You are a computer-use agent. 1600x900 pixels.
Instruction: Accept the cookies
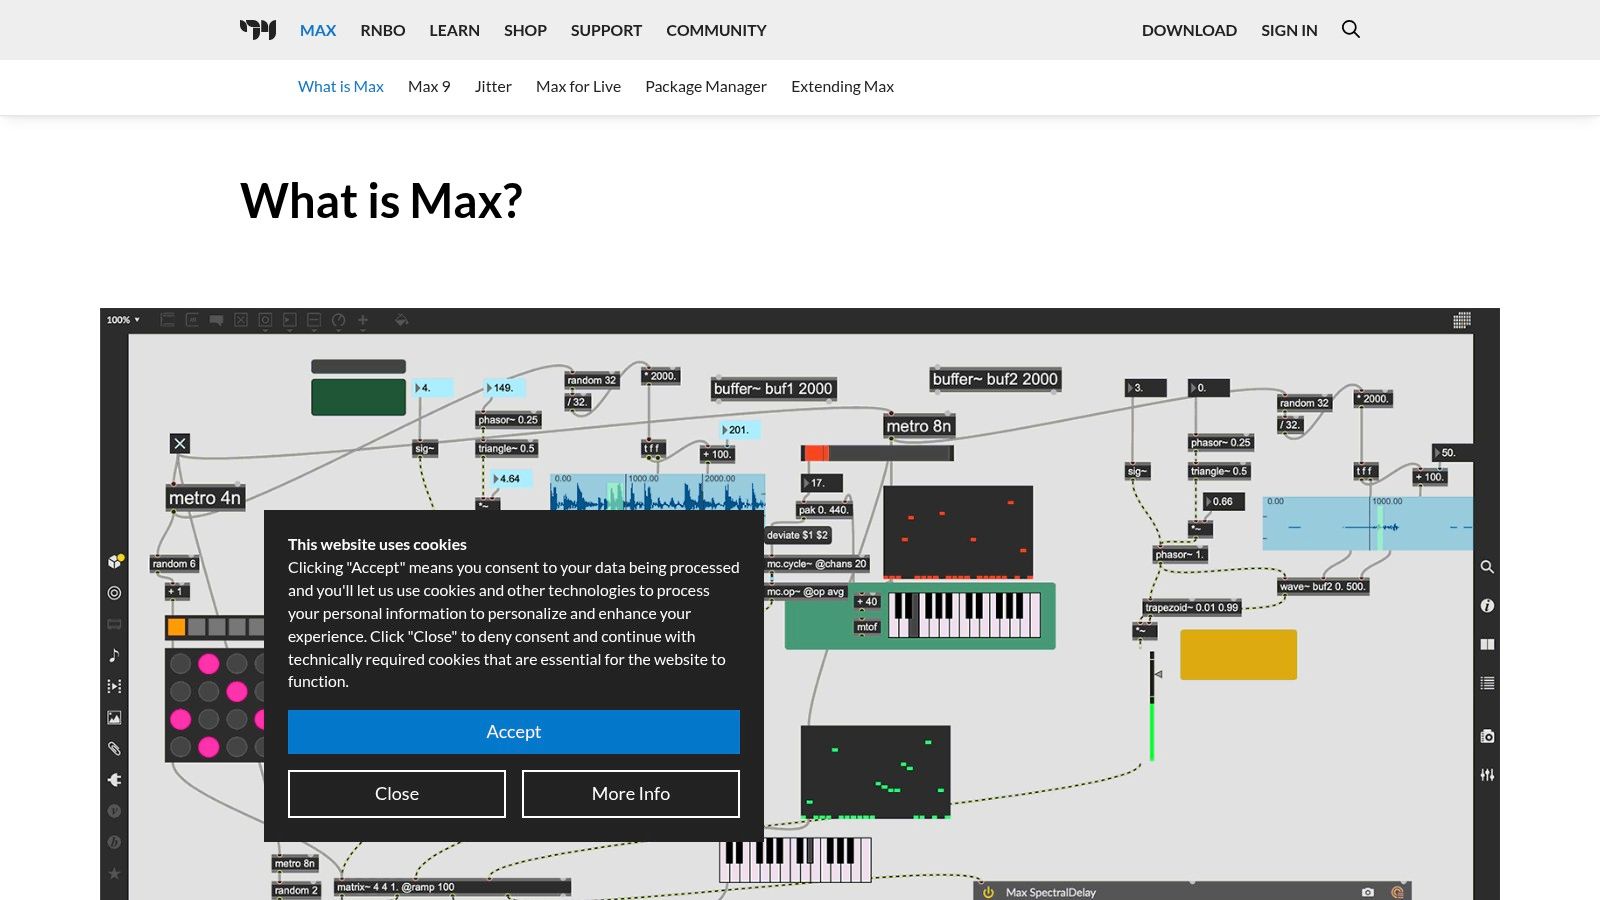(x=514, y=732)
